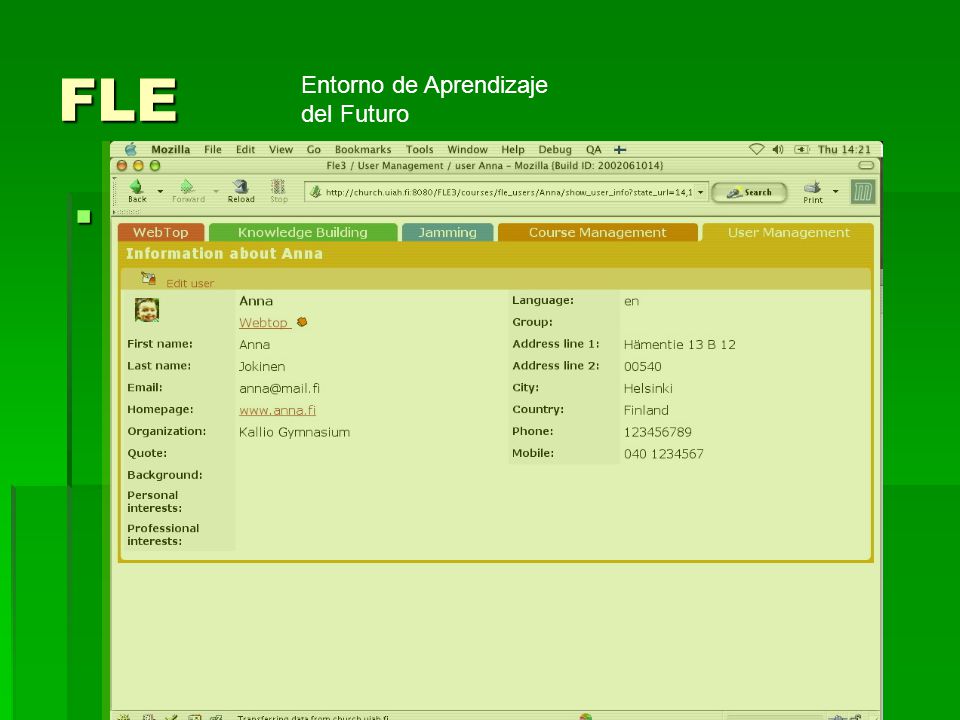Click the menu bar clock Thu 14:21
Screen dimensions: 960x720
point(844,149)
